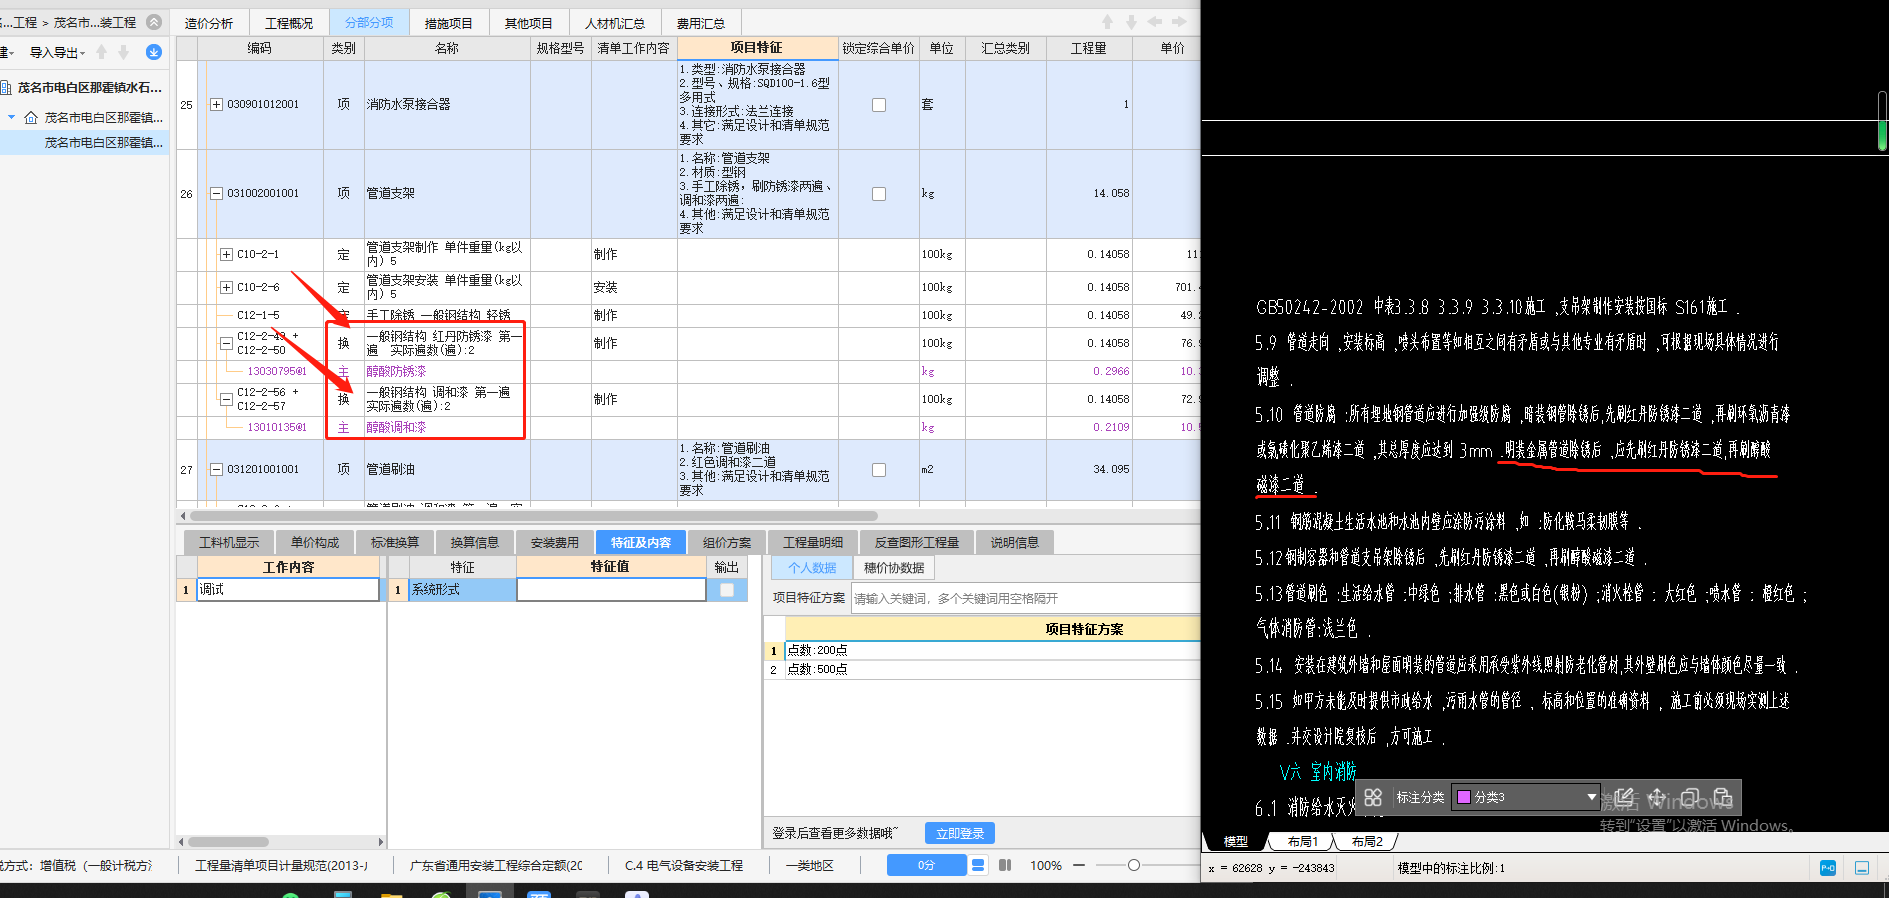1889x898 pixels.
Task: Open the 标注分类 dropdown showing 分类3
Action: point(1525,797)
